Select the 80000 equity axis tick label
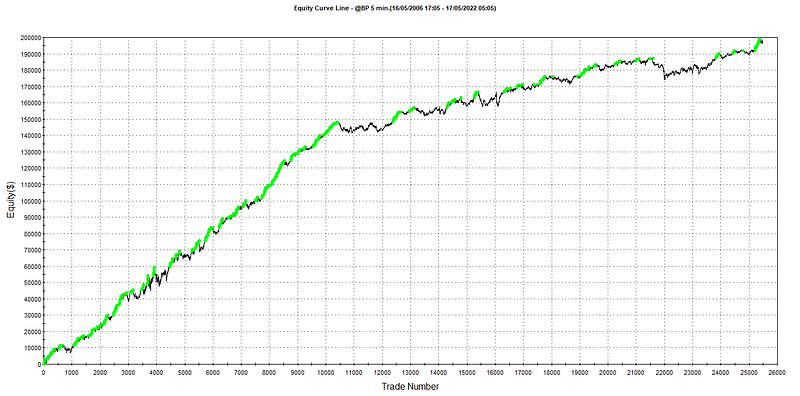Image resolution: width=800 pixels, height=396 pixels. point(32,234)
